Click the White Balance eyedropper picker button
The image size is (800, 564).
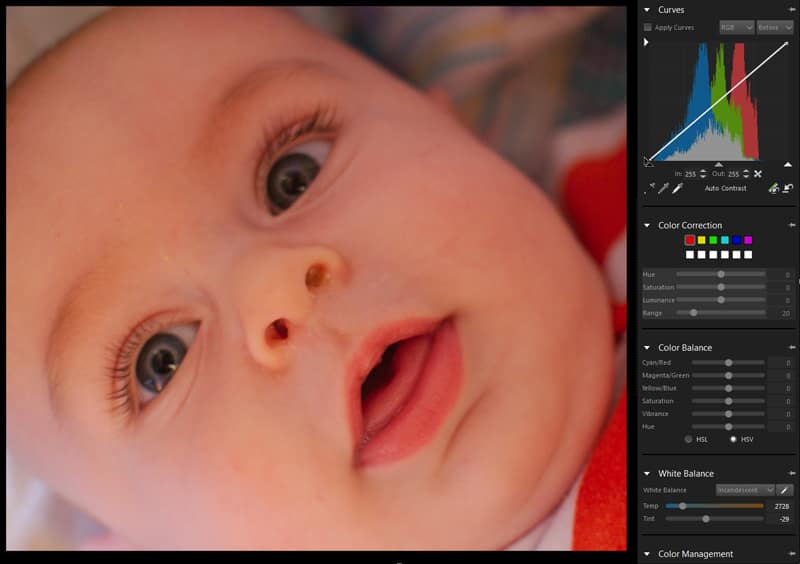(x=785, y=490)
